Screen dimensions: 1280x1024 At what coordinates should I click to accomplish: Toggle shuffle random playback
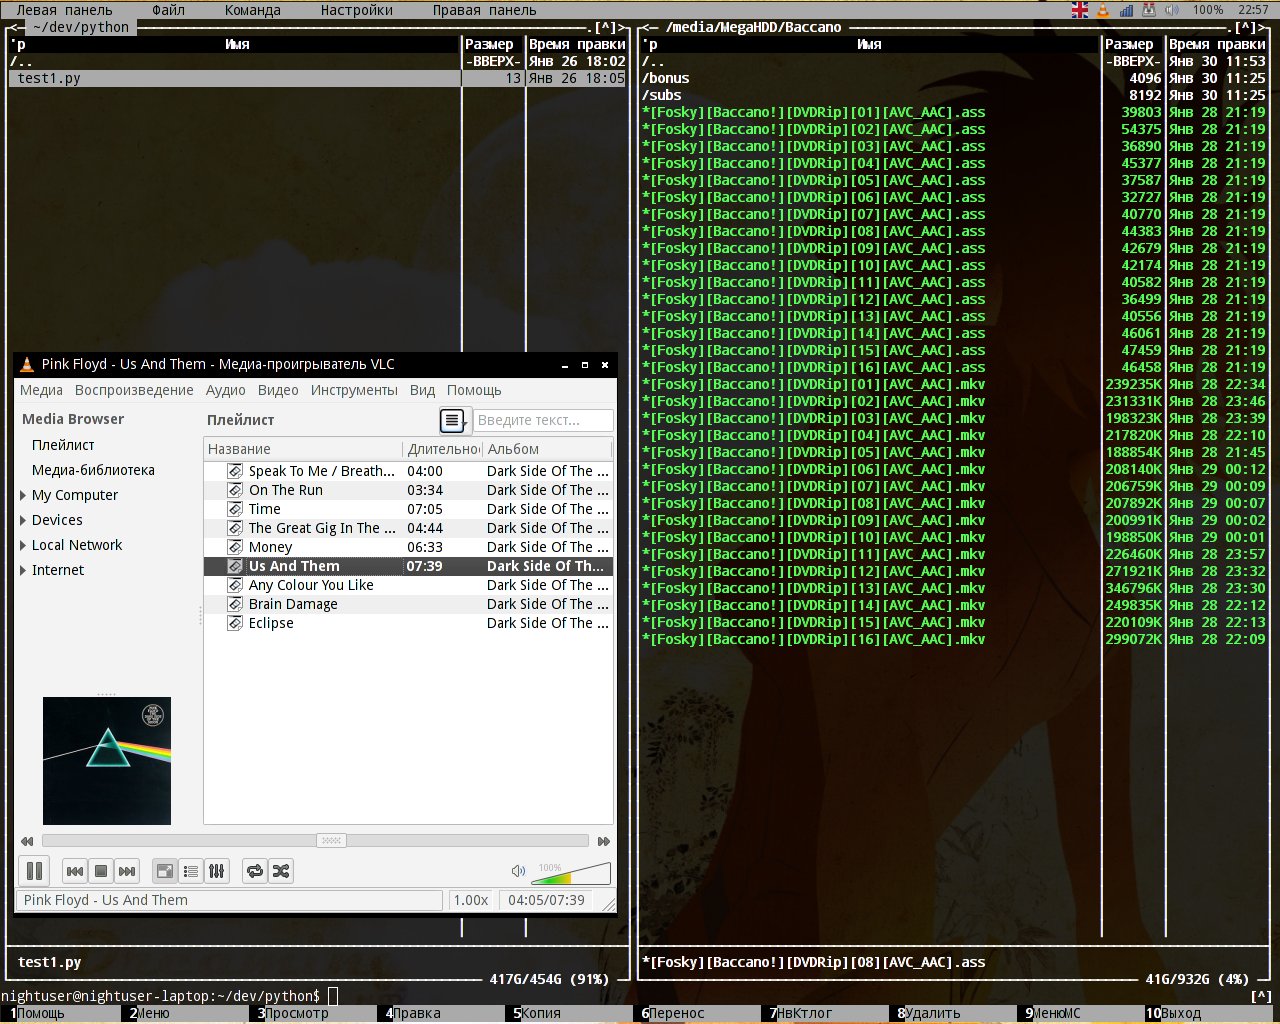(281, 871)
